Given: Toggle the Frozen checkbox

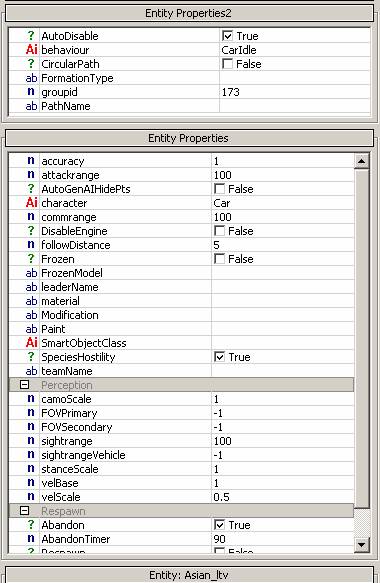Looking at the screenshot, I should pos(219,259).
